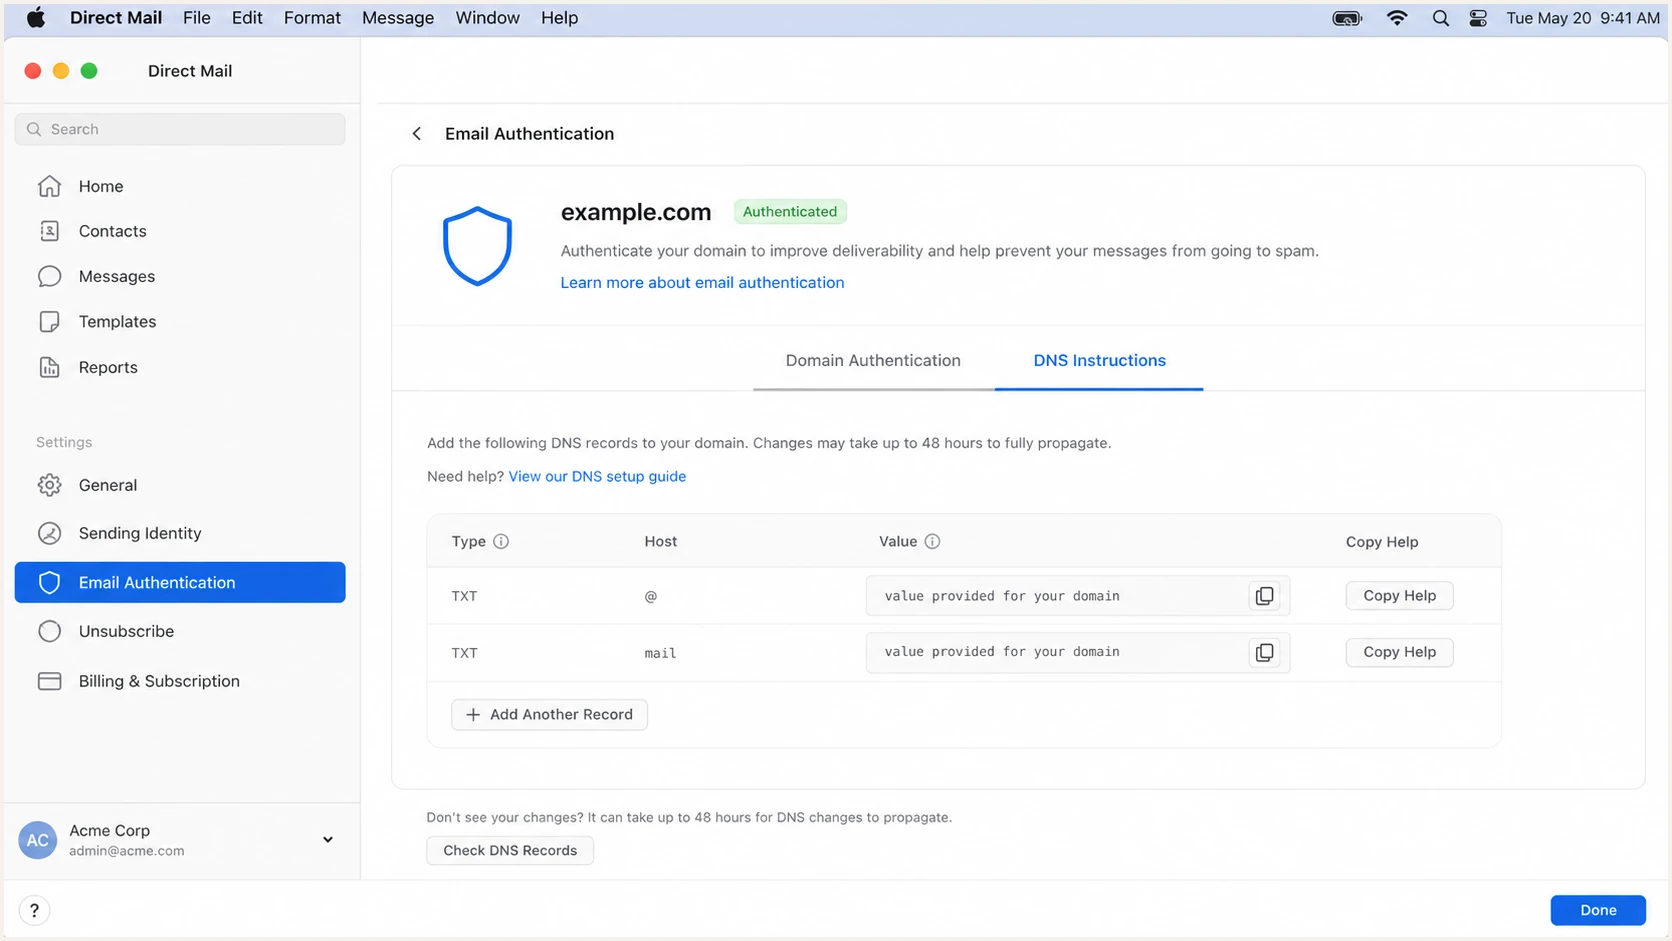Open the Help menu
The width and height of the screenshot is (1672, 941).
pyautogui.click(x=559, y=18)
